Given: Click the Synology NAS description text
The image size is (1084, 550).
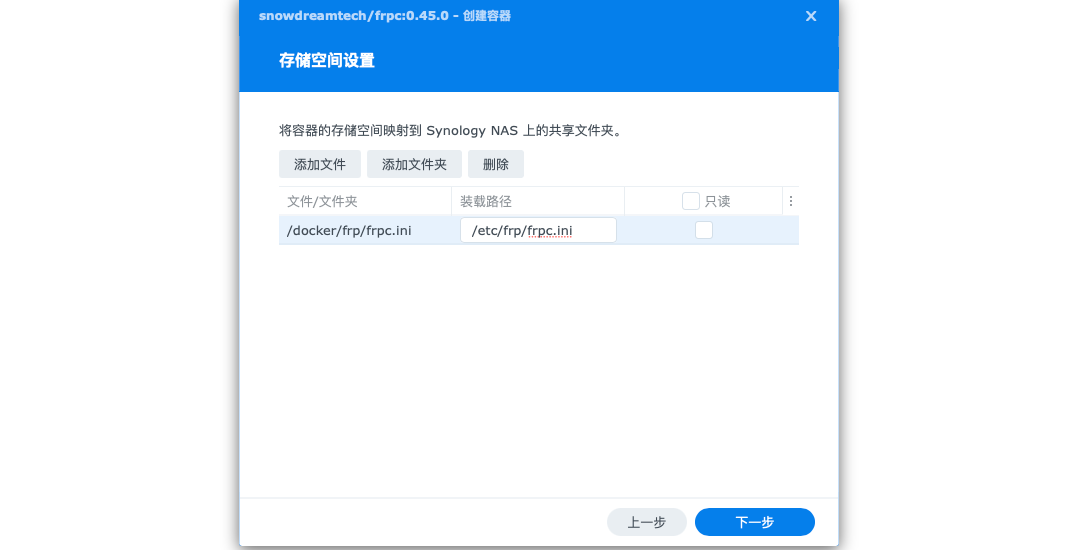Looking at the screenshot, I should click(450, 130).
